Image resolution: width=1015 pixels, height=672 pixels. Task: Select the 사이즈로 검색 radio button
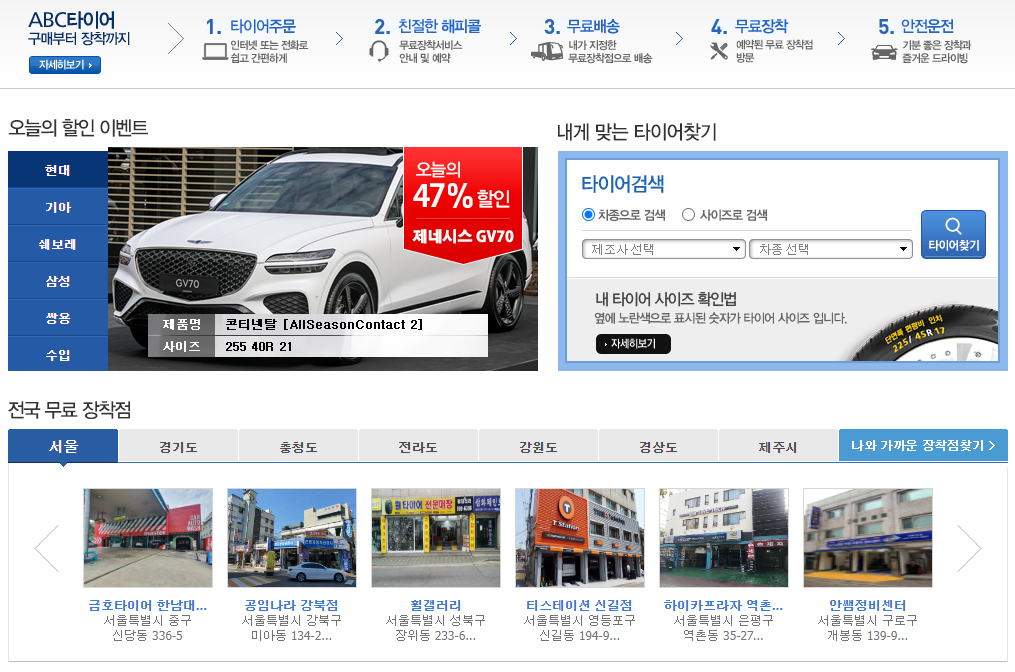tap(689, 214)
